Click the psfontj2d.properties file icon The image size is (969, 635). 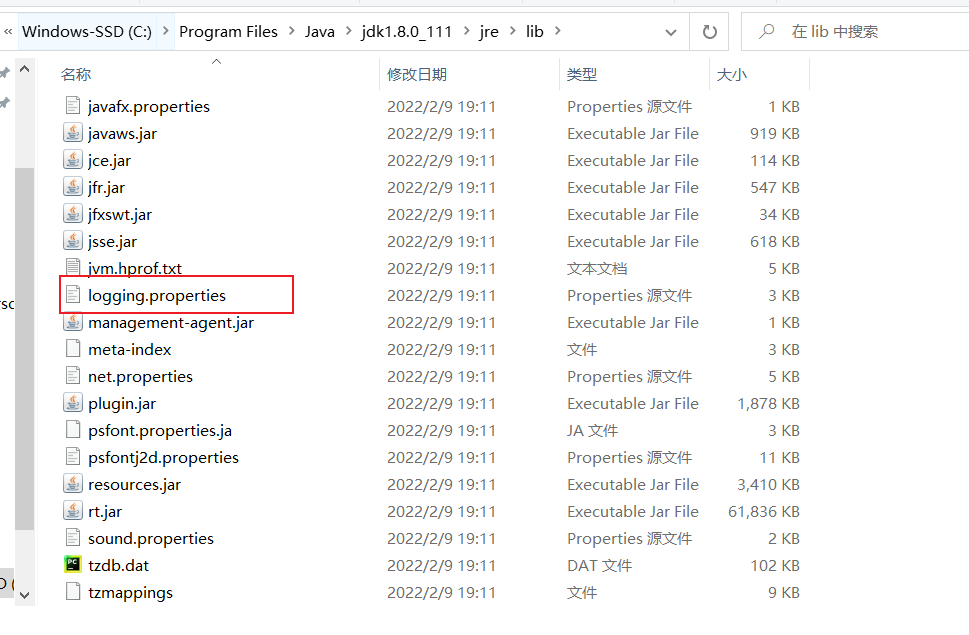tap(73, 456)
